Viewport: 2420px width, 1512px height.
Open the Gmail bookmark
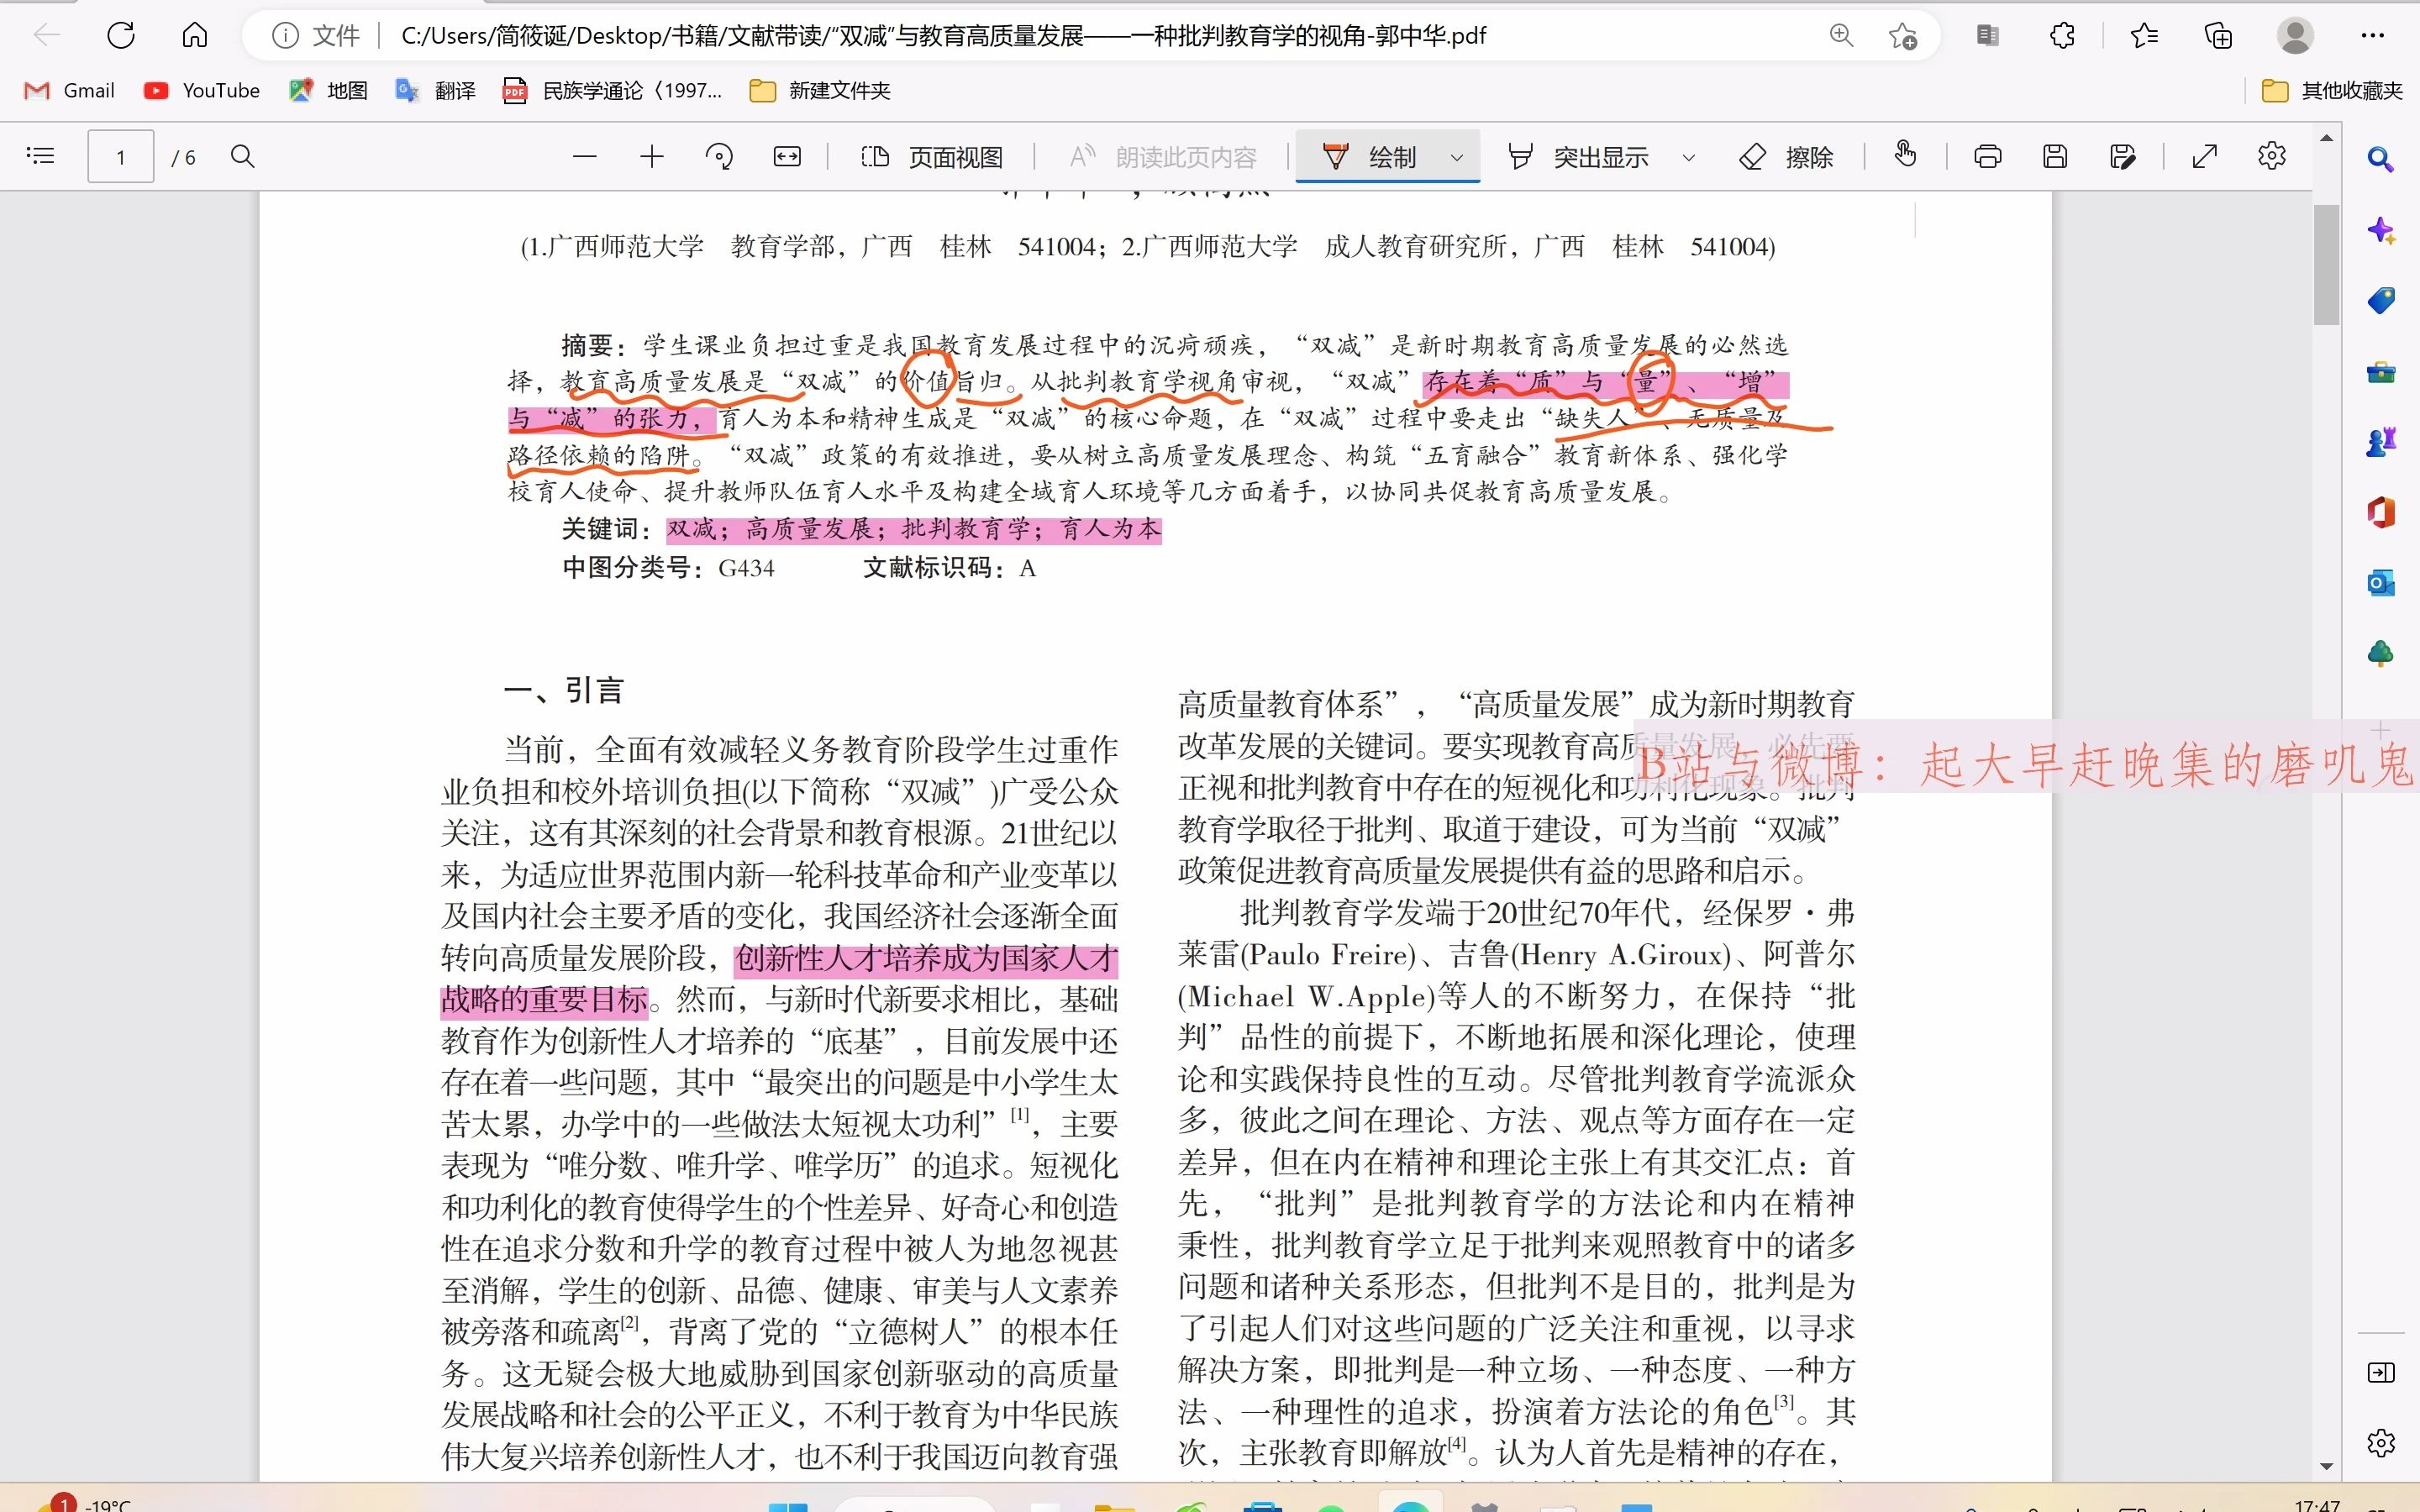pos(69,91)
